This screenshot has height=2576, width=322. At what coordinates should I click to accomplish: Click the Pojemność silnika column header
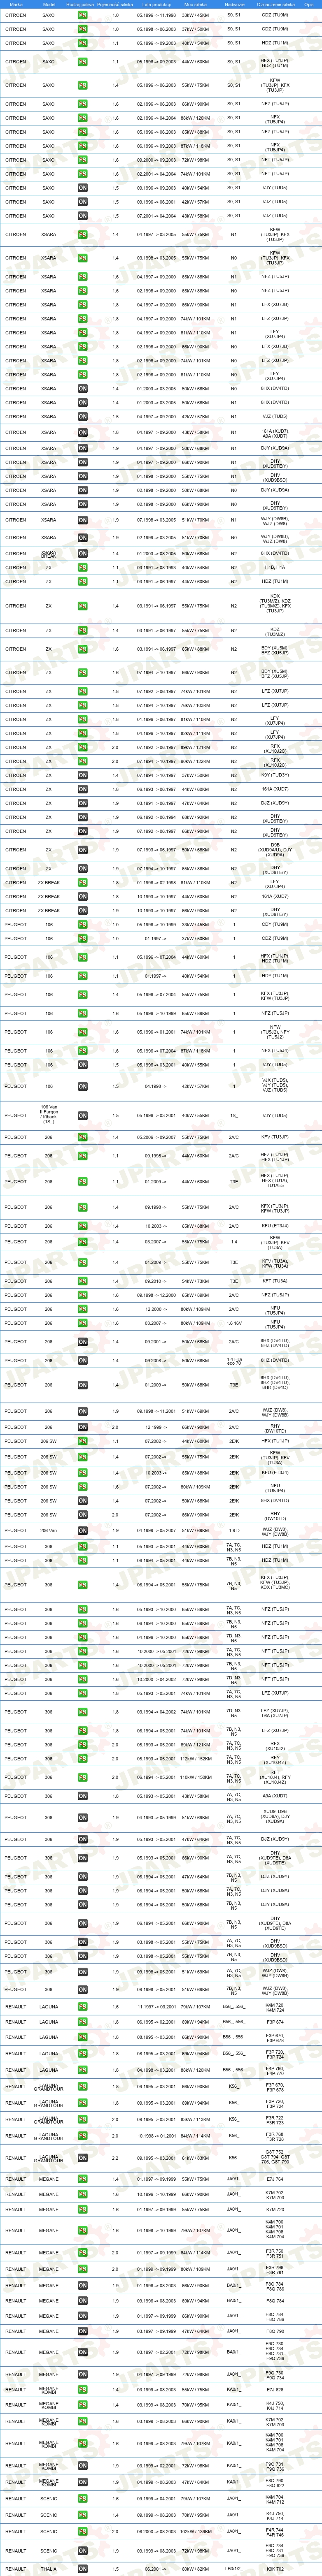[x=116, y=5]
